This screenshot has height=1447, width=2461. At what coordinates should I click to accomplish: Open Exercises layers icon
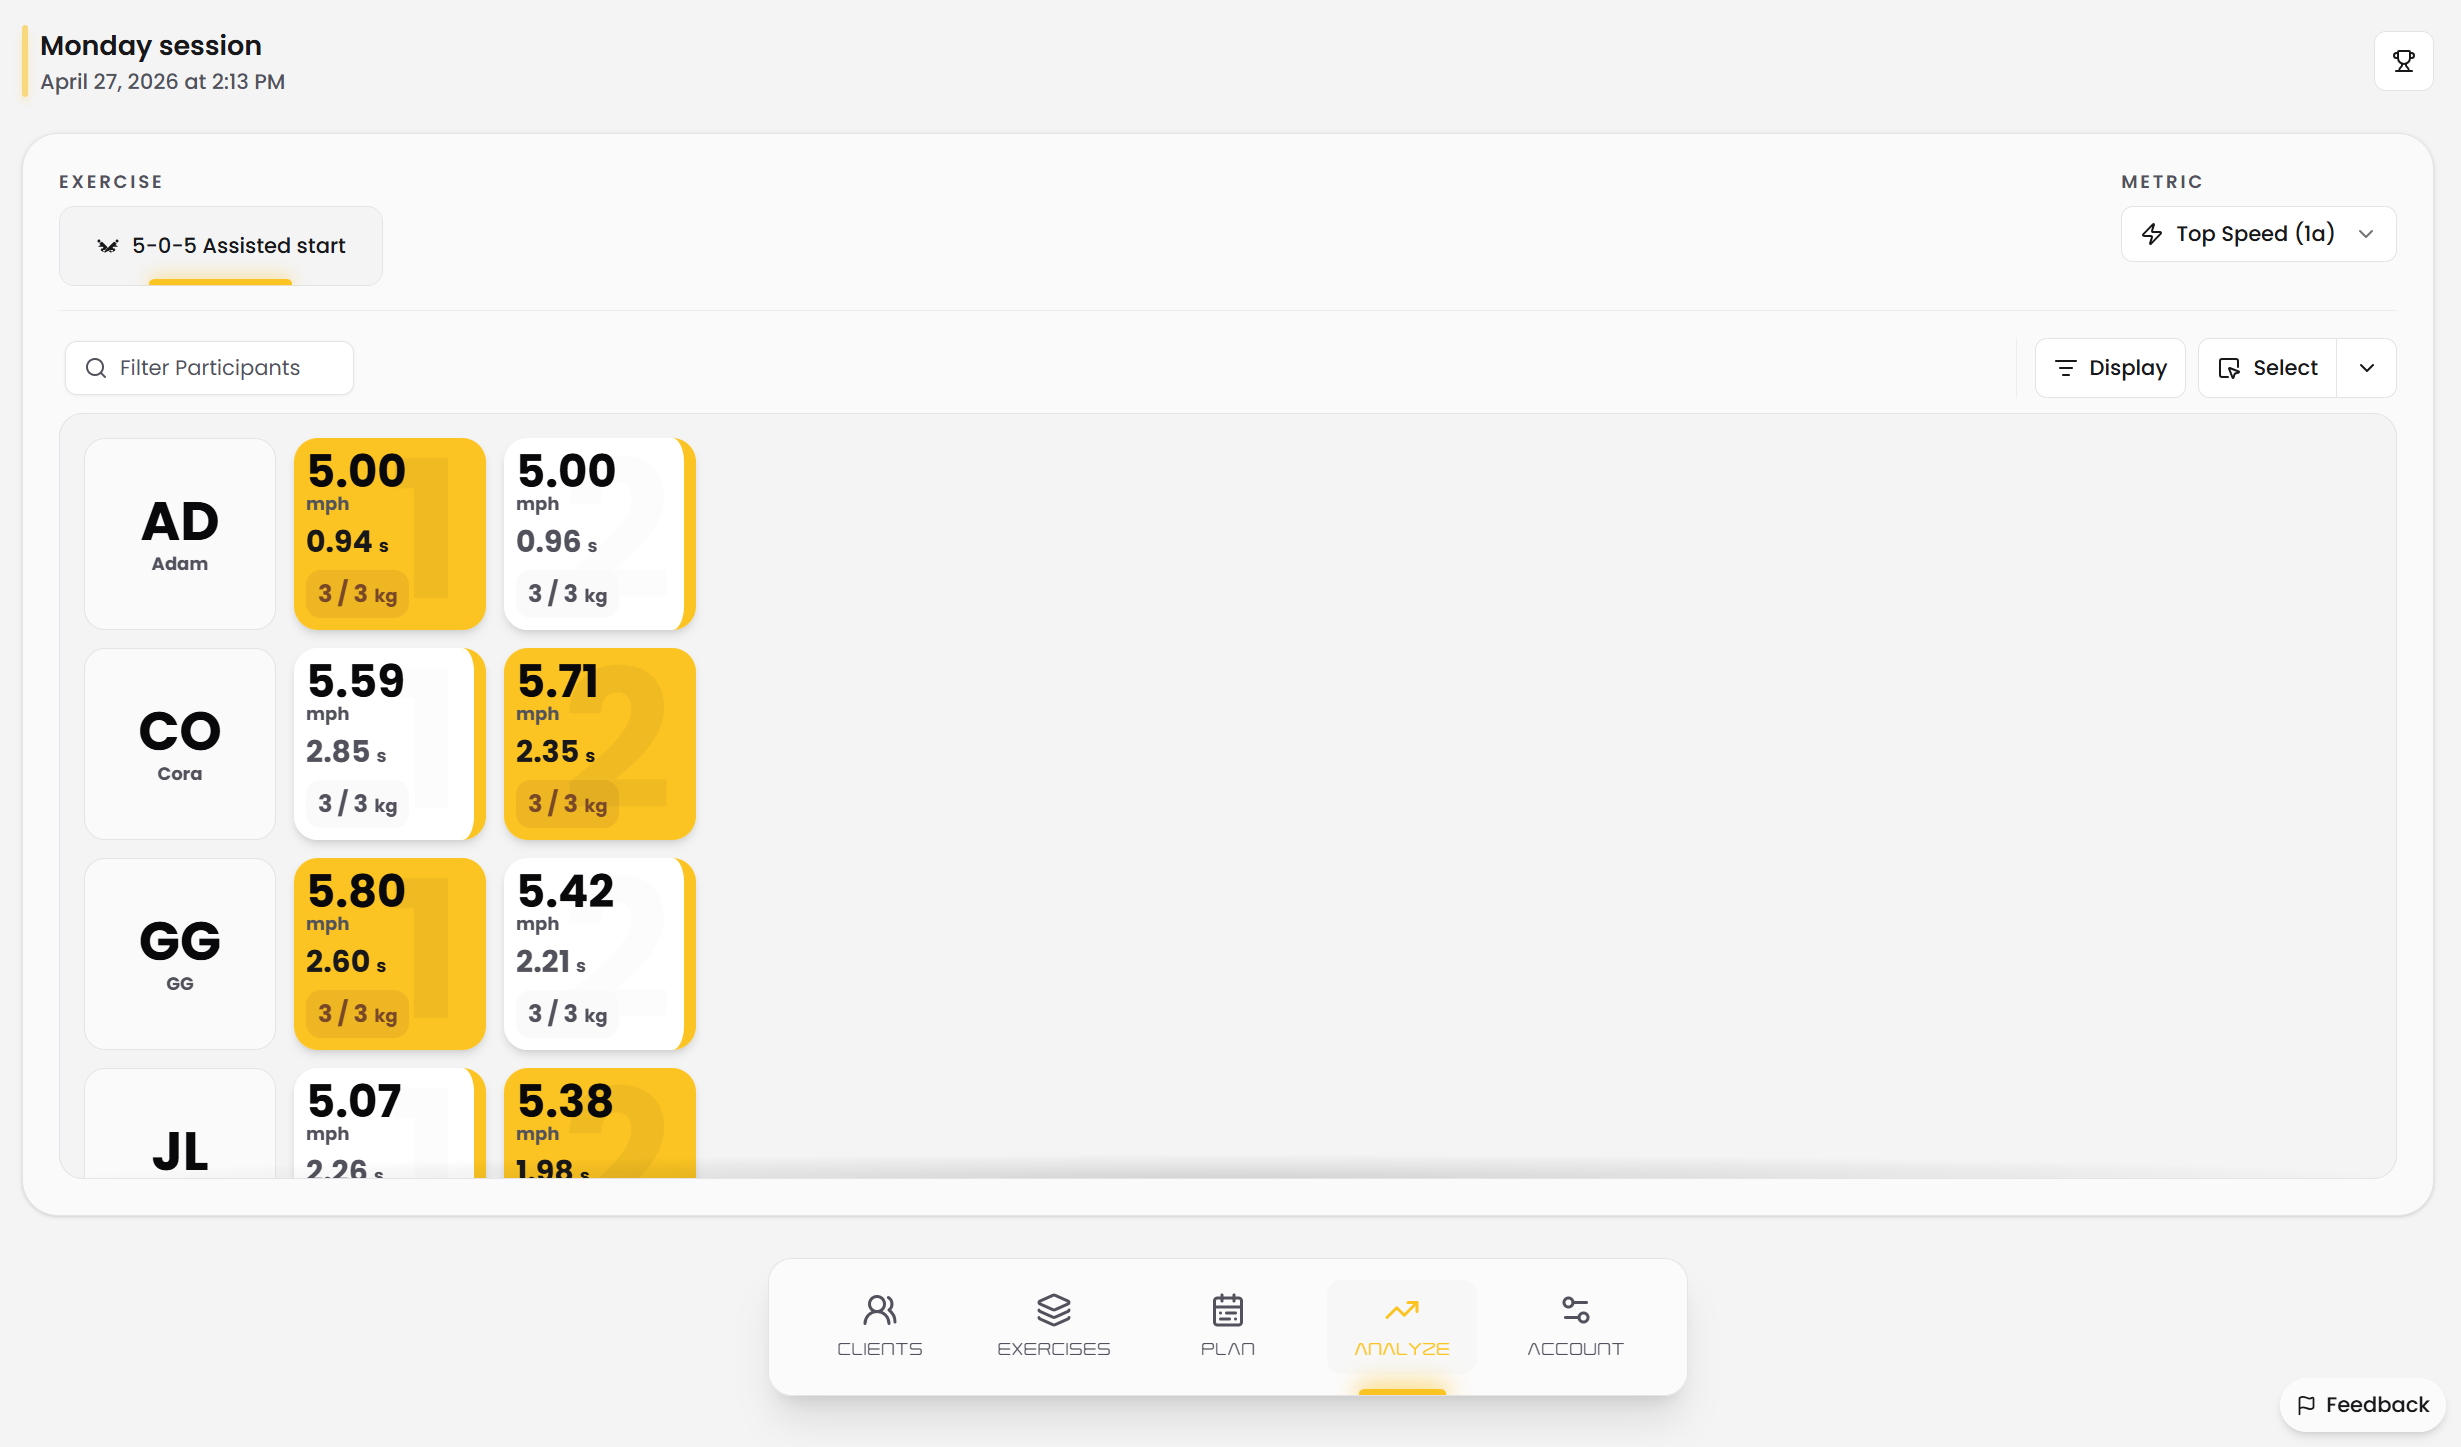(1053, 1309)
